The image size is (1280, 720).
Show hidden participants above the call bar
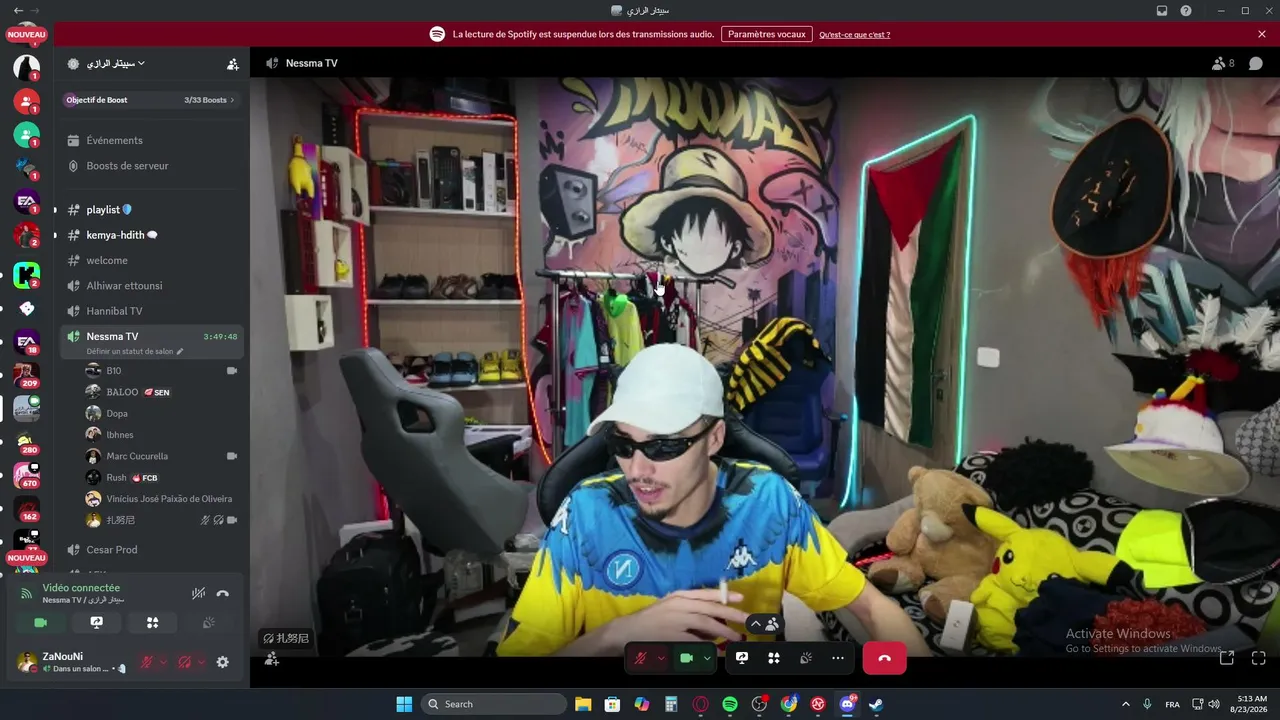pos(765,624)
